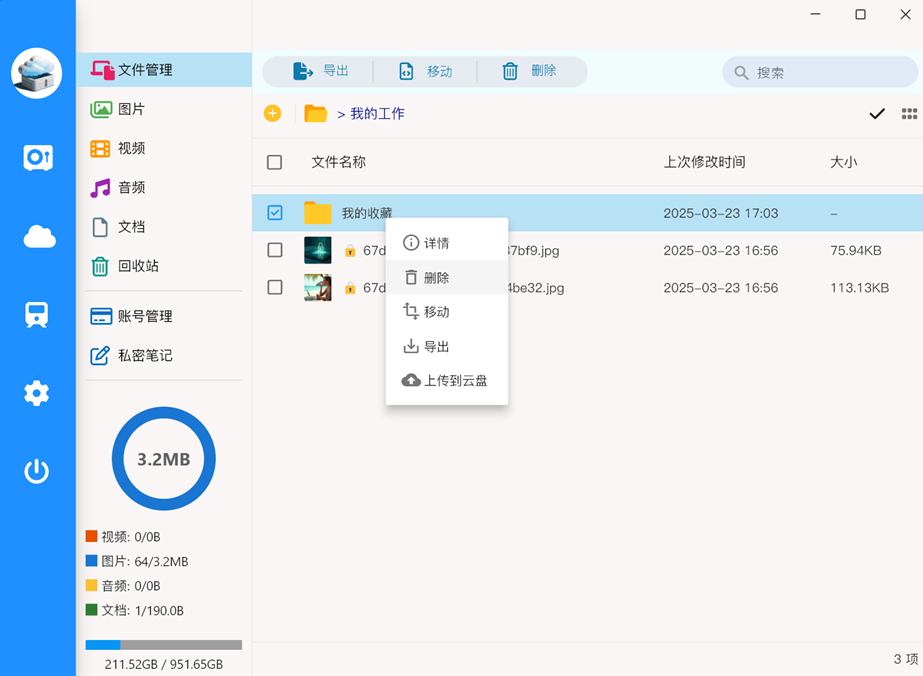Check the 4be32.jpg row checkbox
Viewport: 923px width, 676px height.
click(274, 287)
